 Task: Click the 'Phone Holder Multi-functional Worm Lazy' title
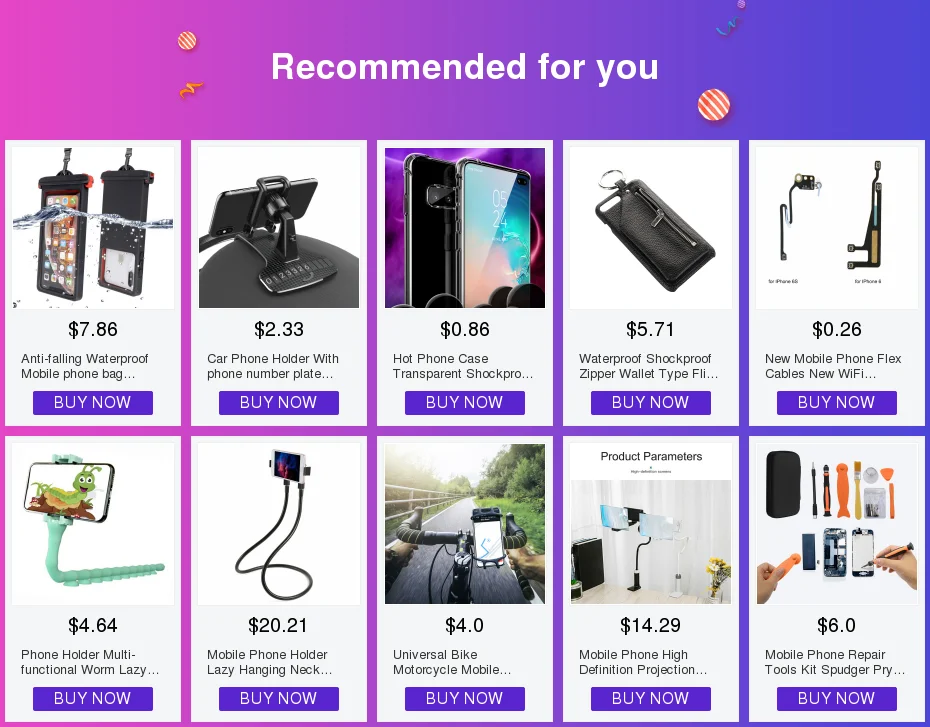[x=90, y=662]
